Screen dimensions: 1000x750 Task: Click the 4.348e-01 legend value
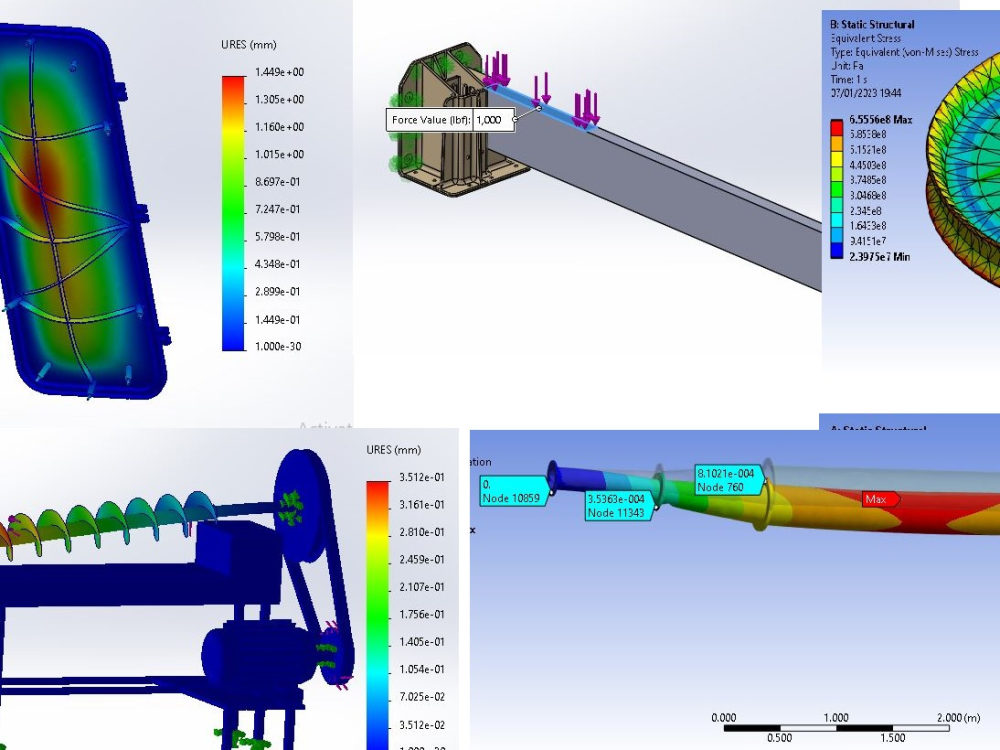(277, 264)
